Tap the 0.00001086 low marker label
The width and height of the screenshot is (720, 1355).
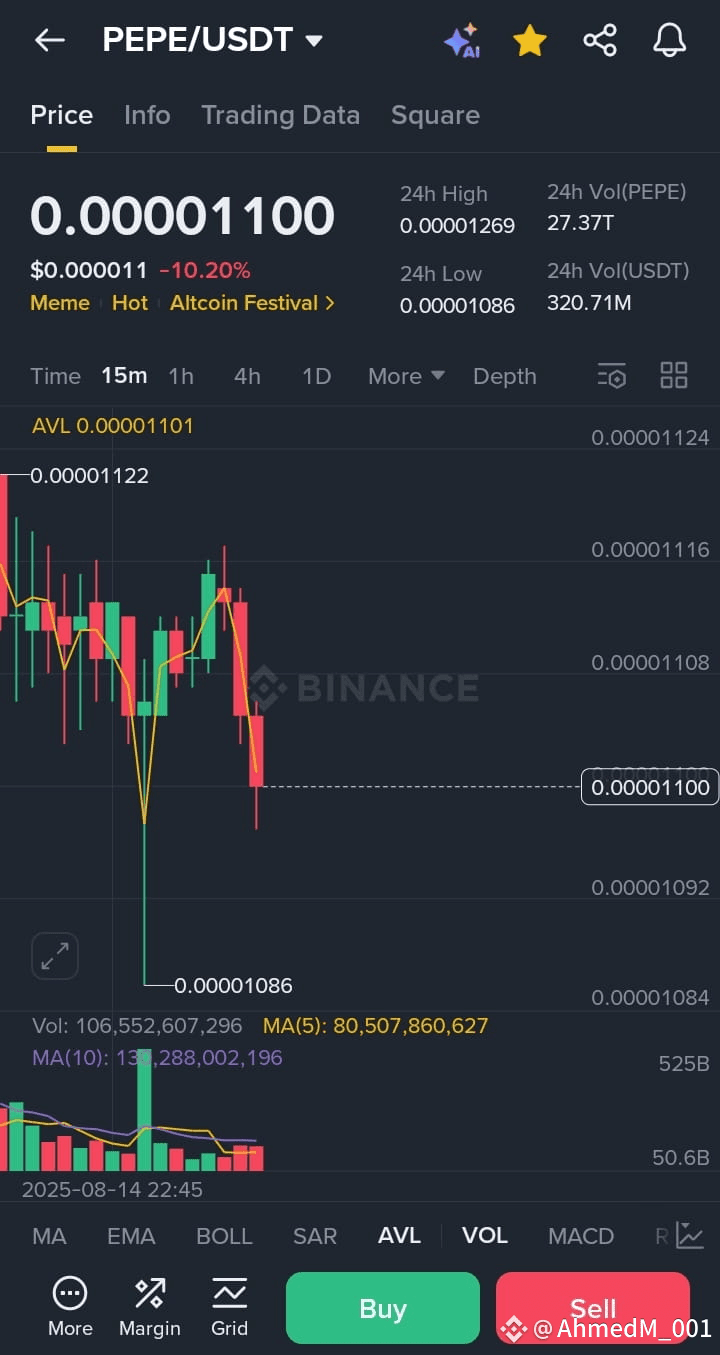click(234, 986)
